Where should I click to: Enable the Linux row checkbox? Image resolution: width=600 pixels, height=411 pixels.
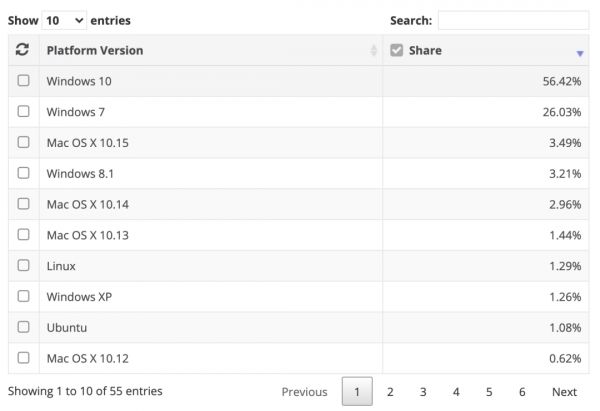[x=23, y=266]
